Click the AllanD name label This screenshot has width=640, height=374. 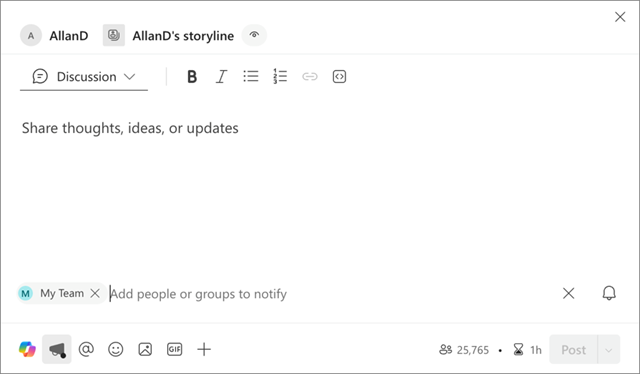(69, 36)
